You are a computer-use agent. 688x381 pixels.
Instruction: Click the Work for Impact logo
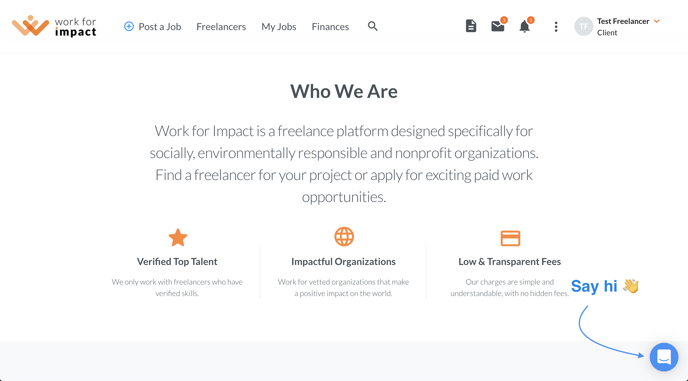54,26
